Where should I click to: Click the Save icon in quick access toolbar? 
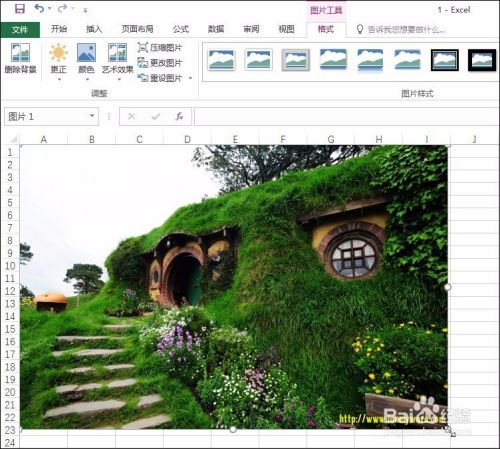coord(20,9)
